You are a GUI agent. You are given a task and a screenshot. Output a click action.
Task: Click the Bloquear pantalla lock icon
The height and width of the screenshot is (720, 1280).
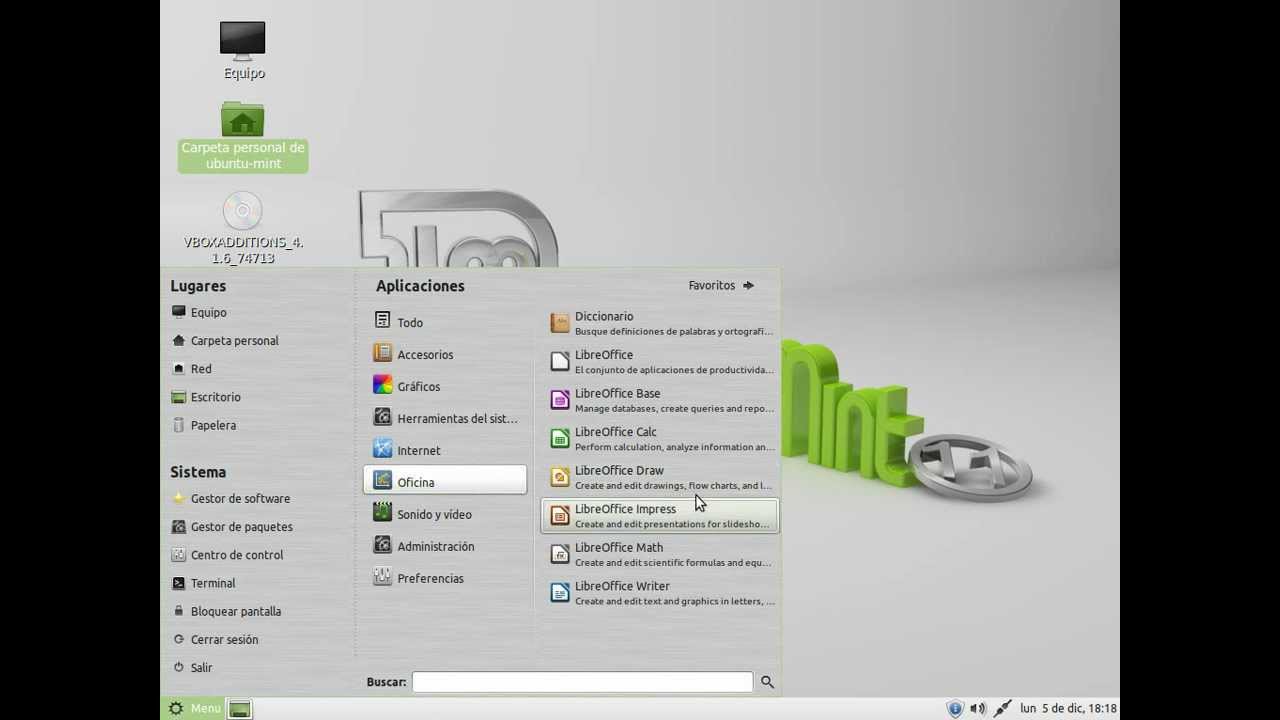point(179,611)
